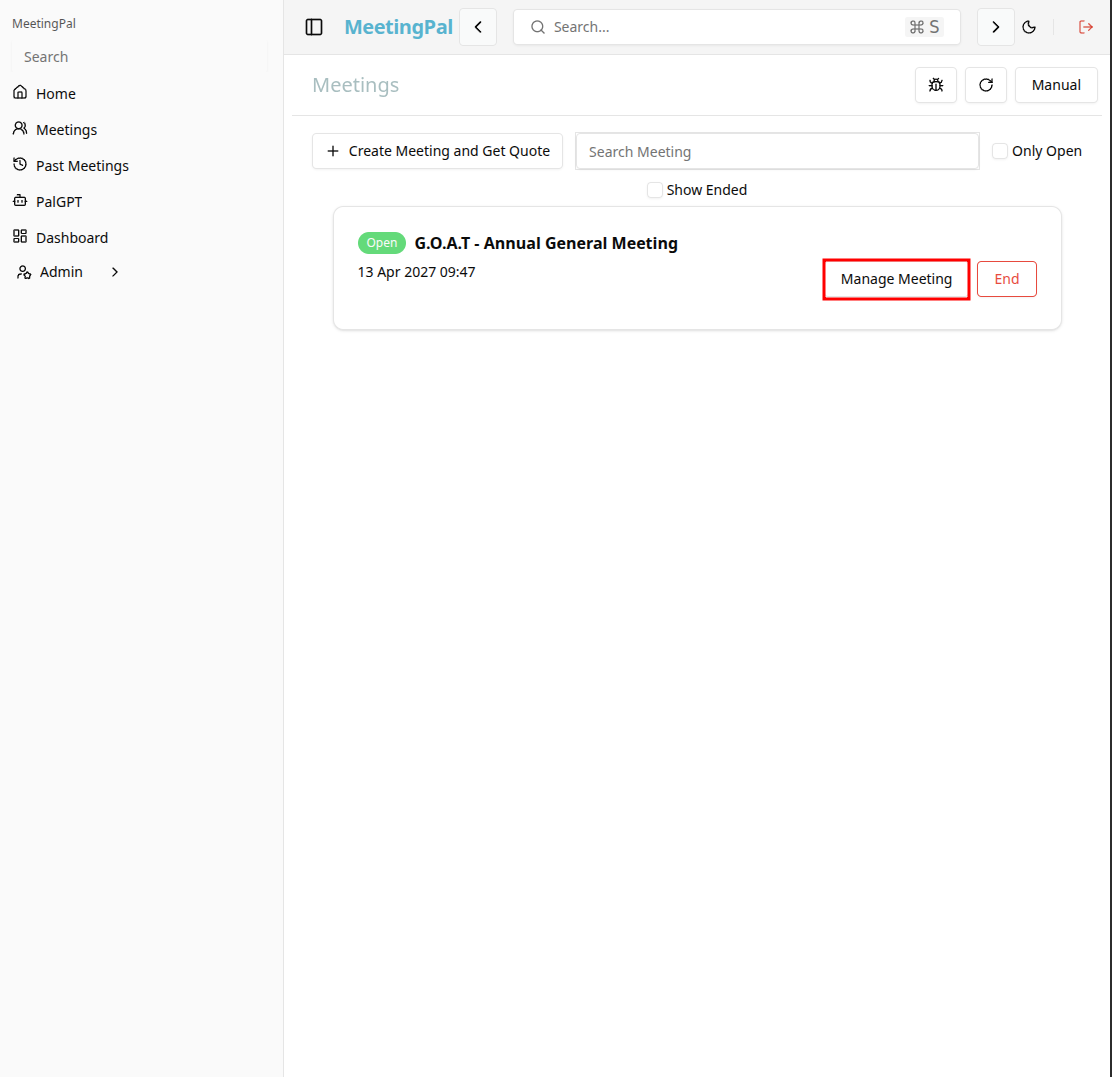Open Meetings in the sidebar
The height and width of the screenshot is (1077, 1112).
pos(67,130)
